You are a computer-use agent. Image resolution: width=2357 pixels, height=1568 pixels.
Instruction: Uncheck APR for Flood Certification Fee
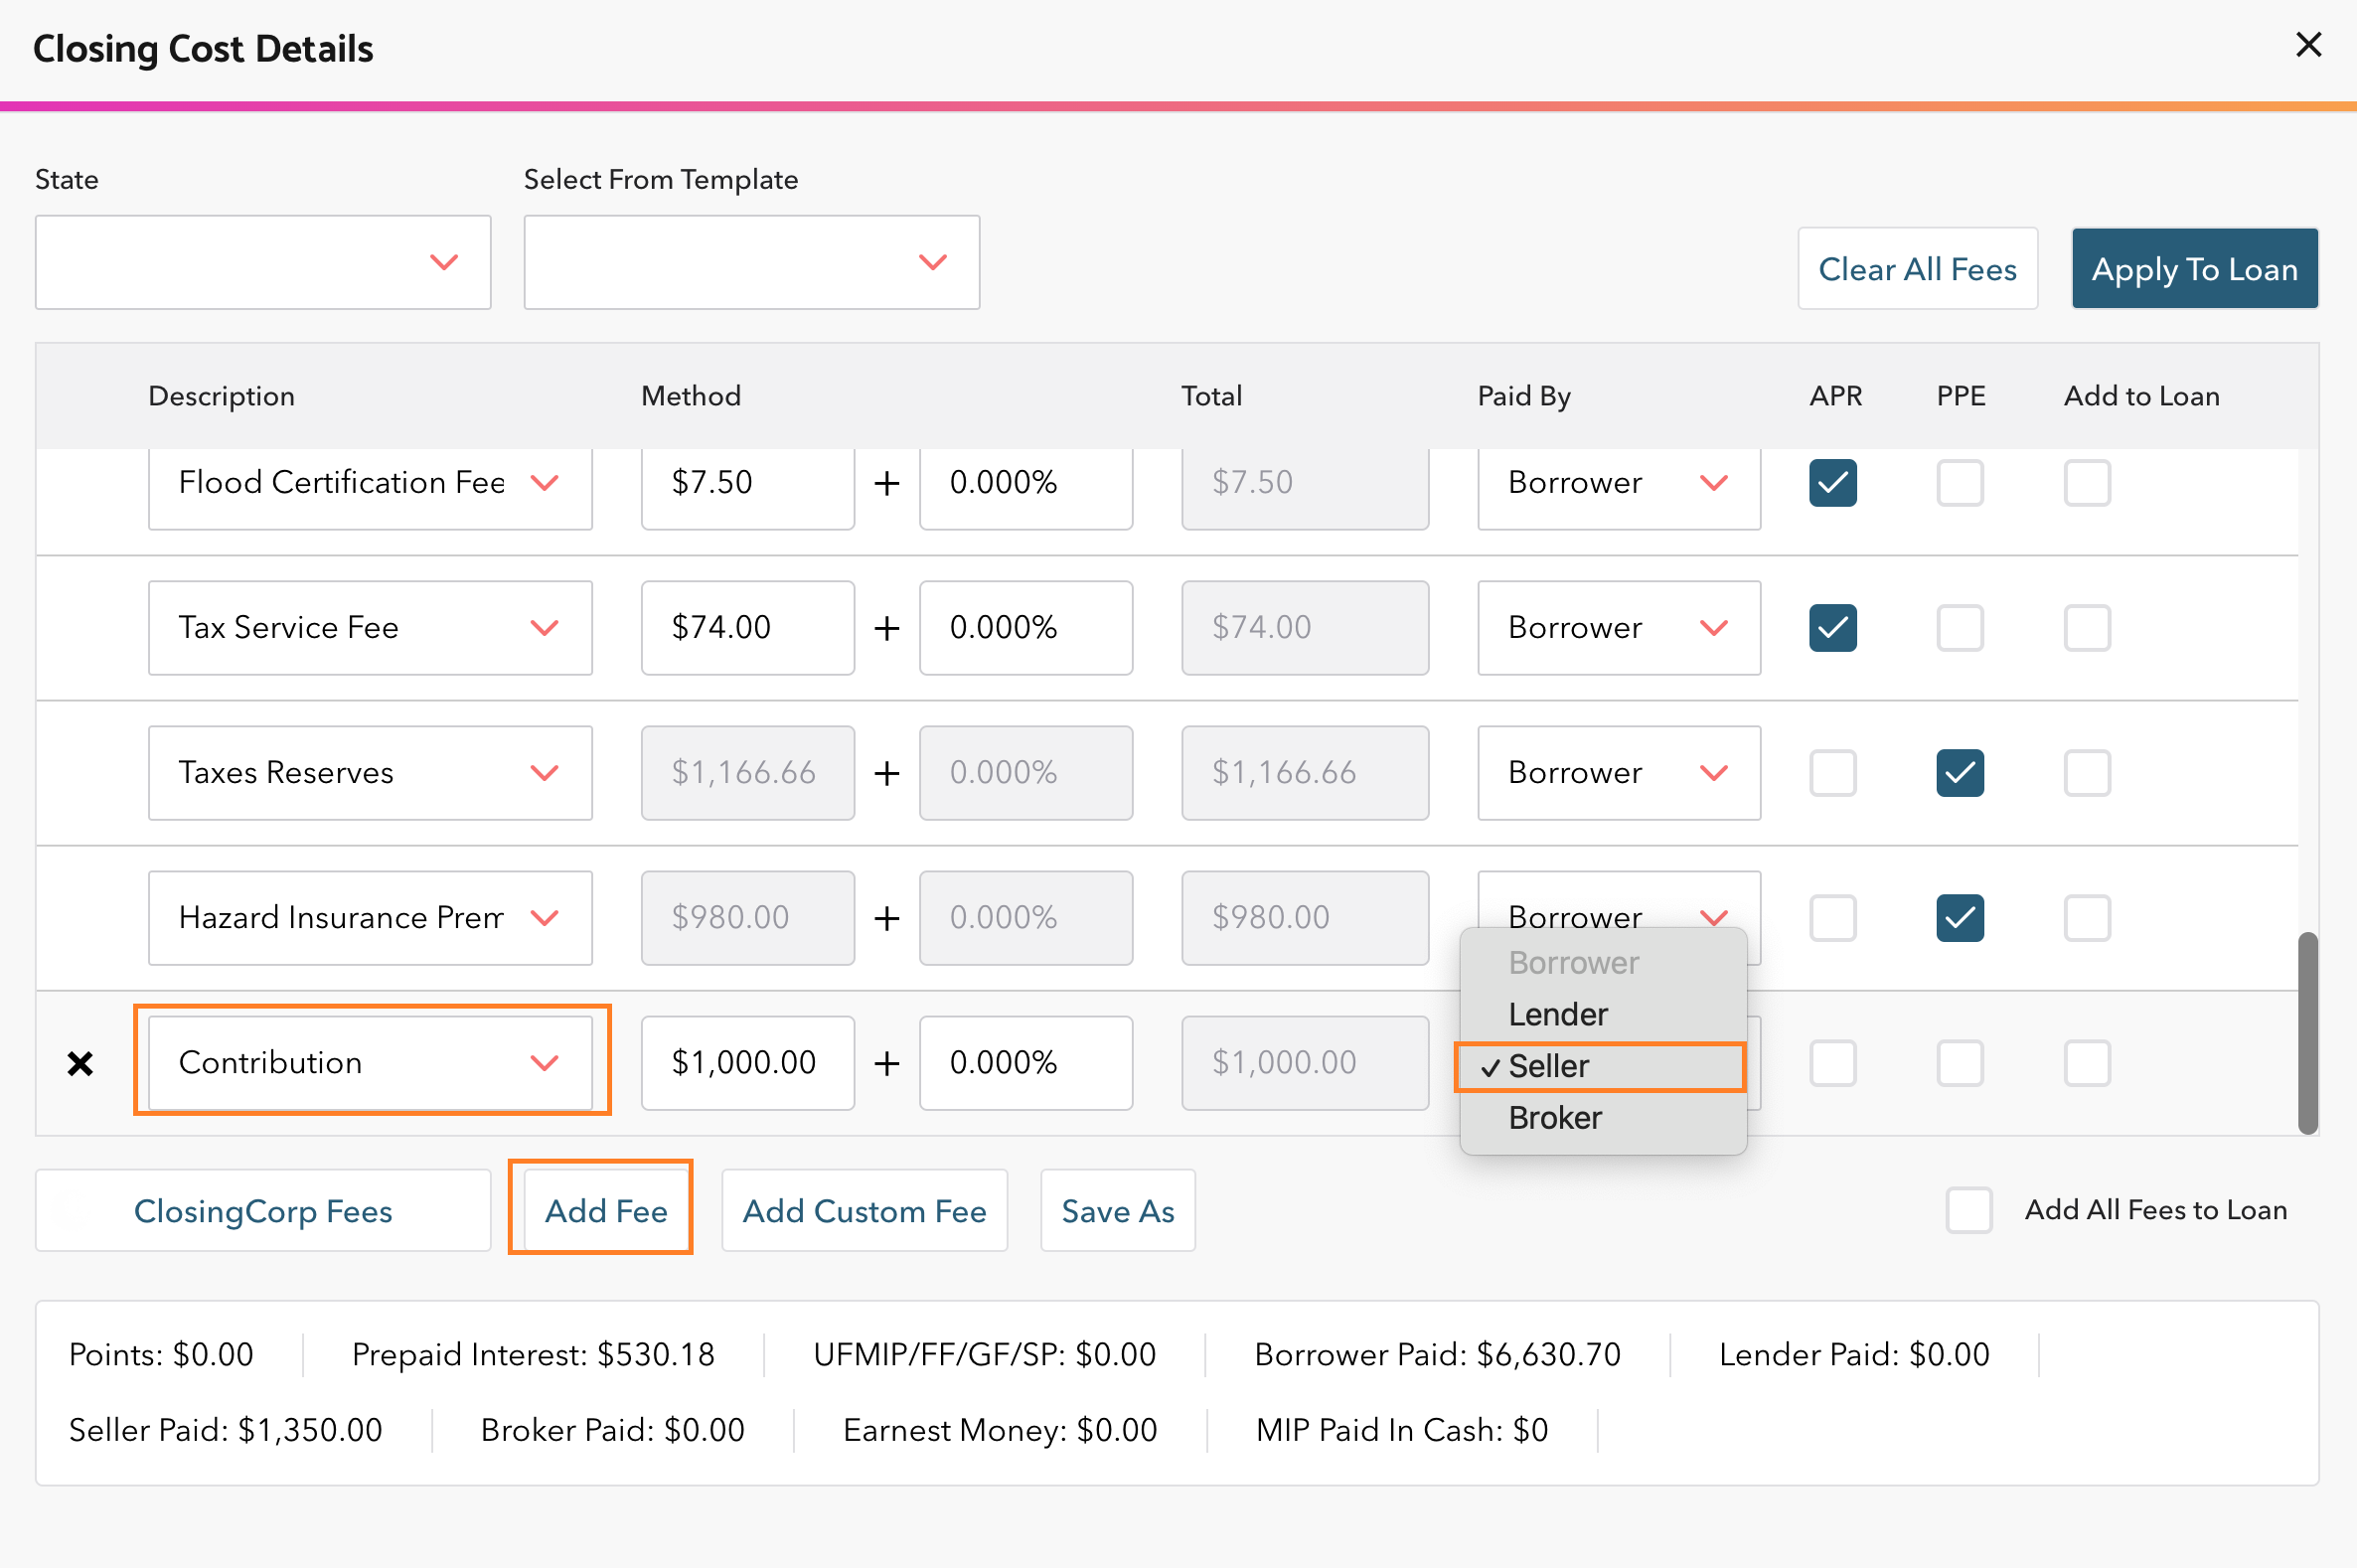tap(1833, 483)
